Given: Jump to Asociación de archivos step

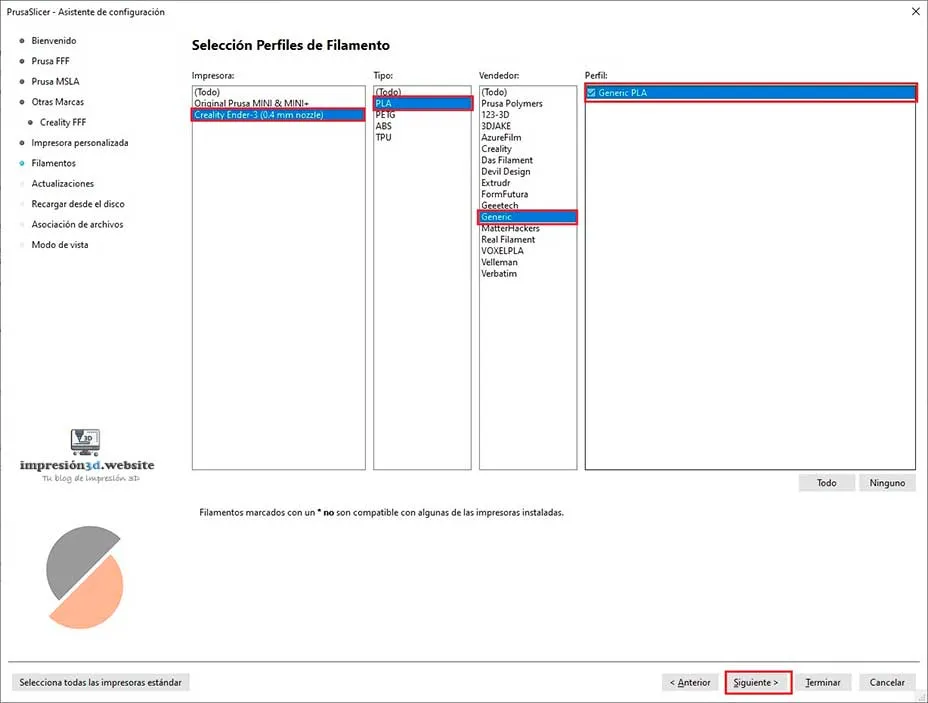Looking at the screenshot, I should 77,224.
